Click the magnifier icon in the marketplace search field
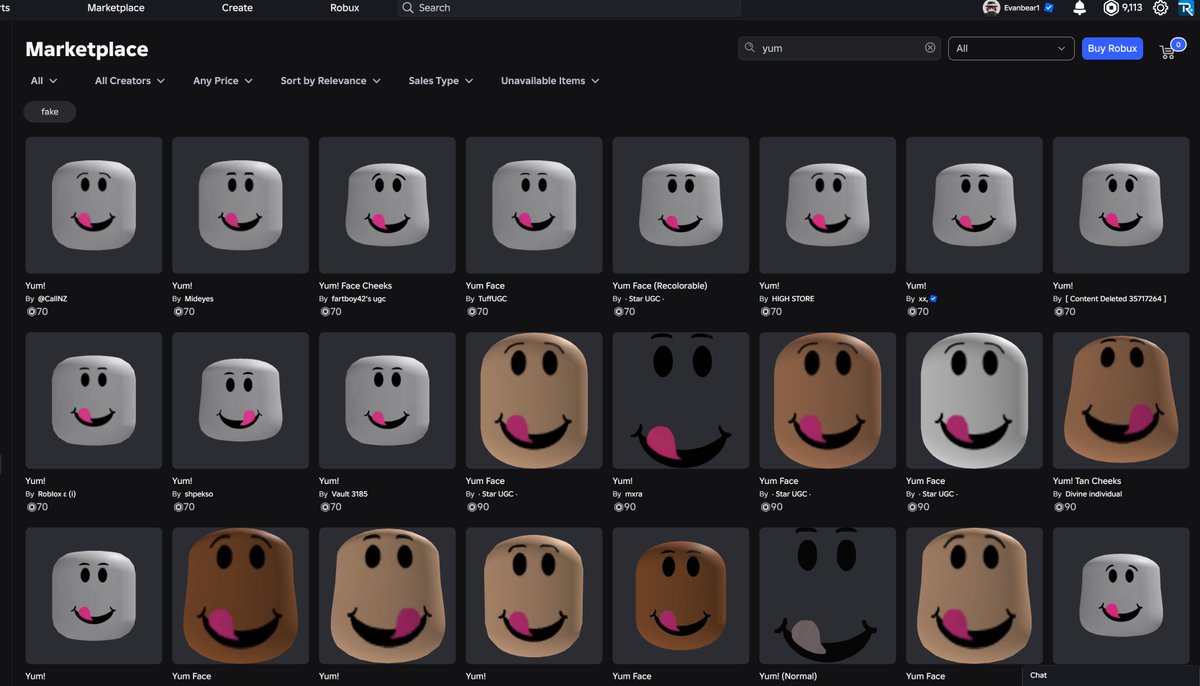Viewport: 1200px width, 686px height. click(749, 48)
